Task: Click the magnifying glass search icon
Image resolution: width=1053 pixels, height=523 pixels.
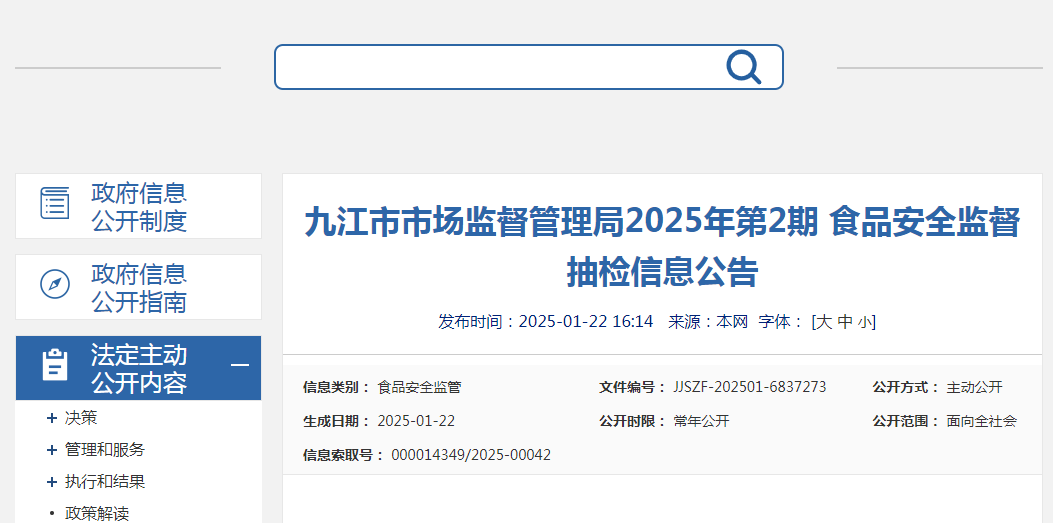Action: (x=743, y=67)
